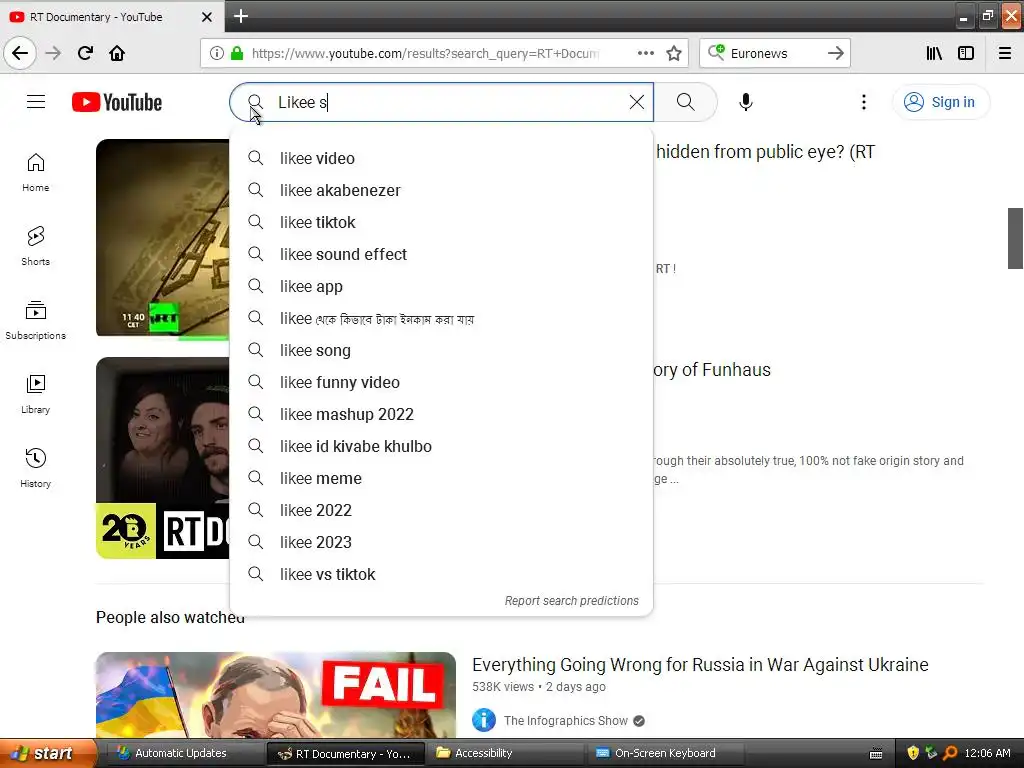Image resolution: width=1024 pixels, height=768 pixels.
Task: Select suggestion "likee akabenezer"
Action: pos(441,190)
